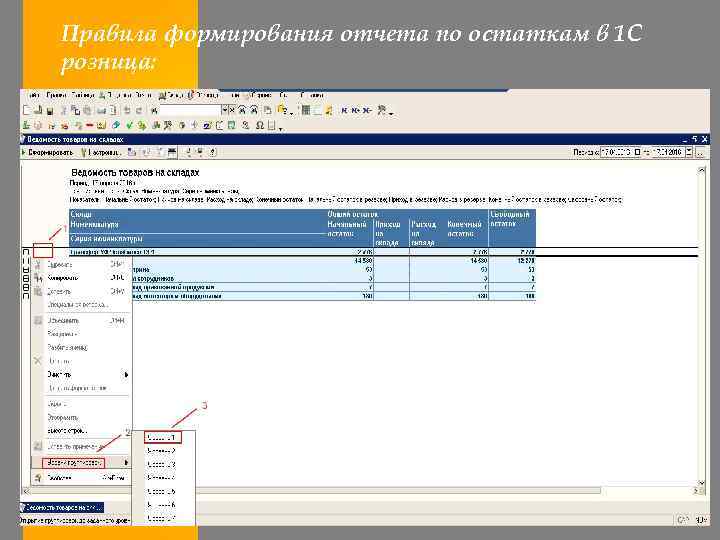Click the period end date field

(668, 152)
